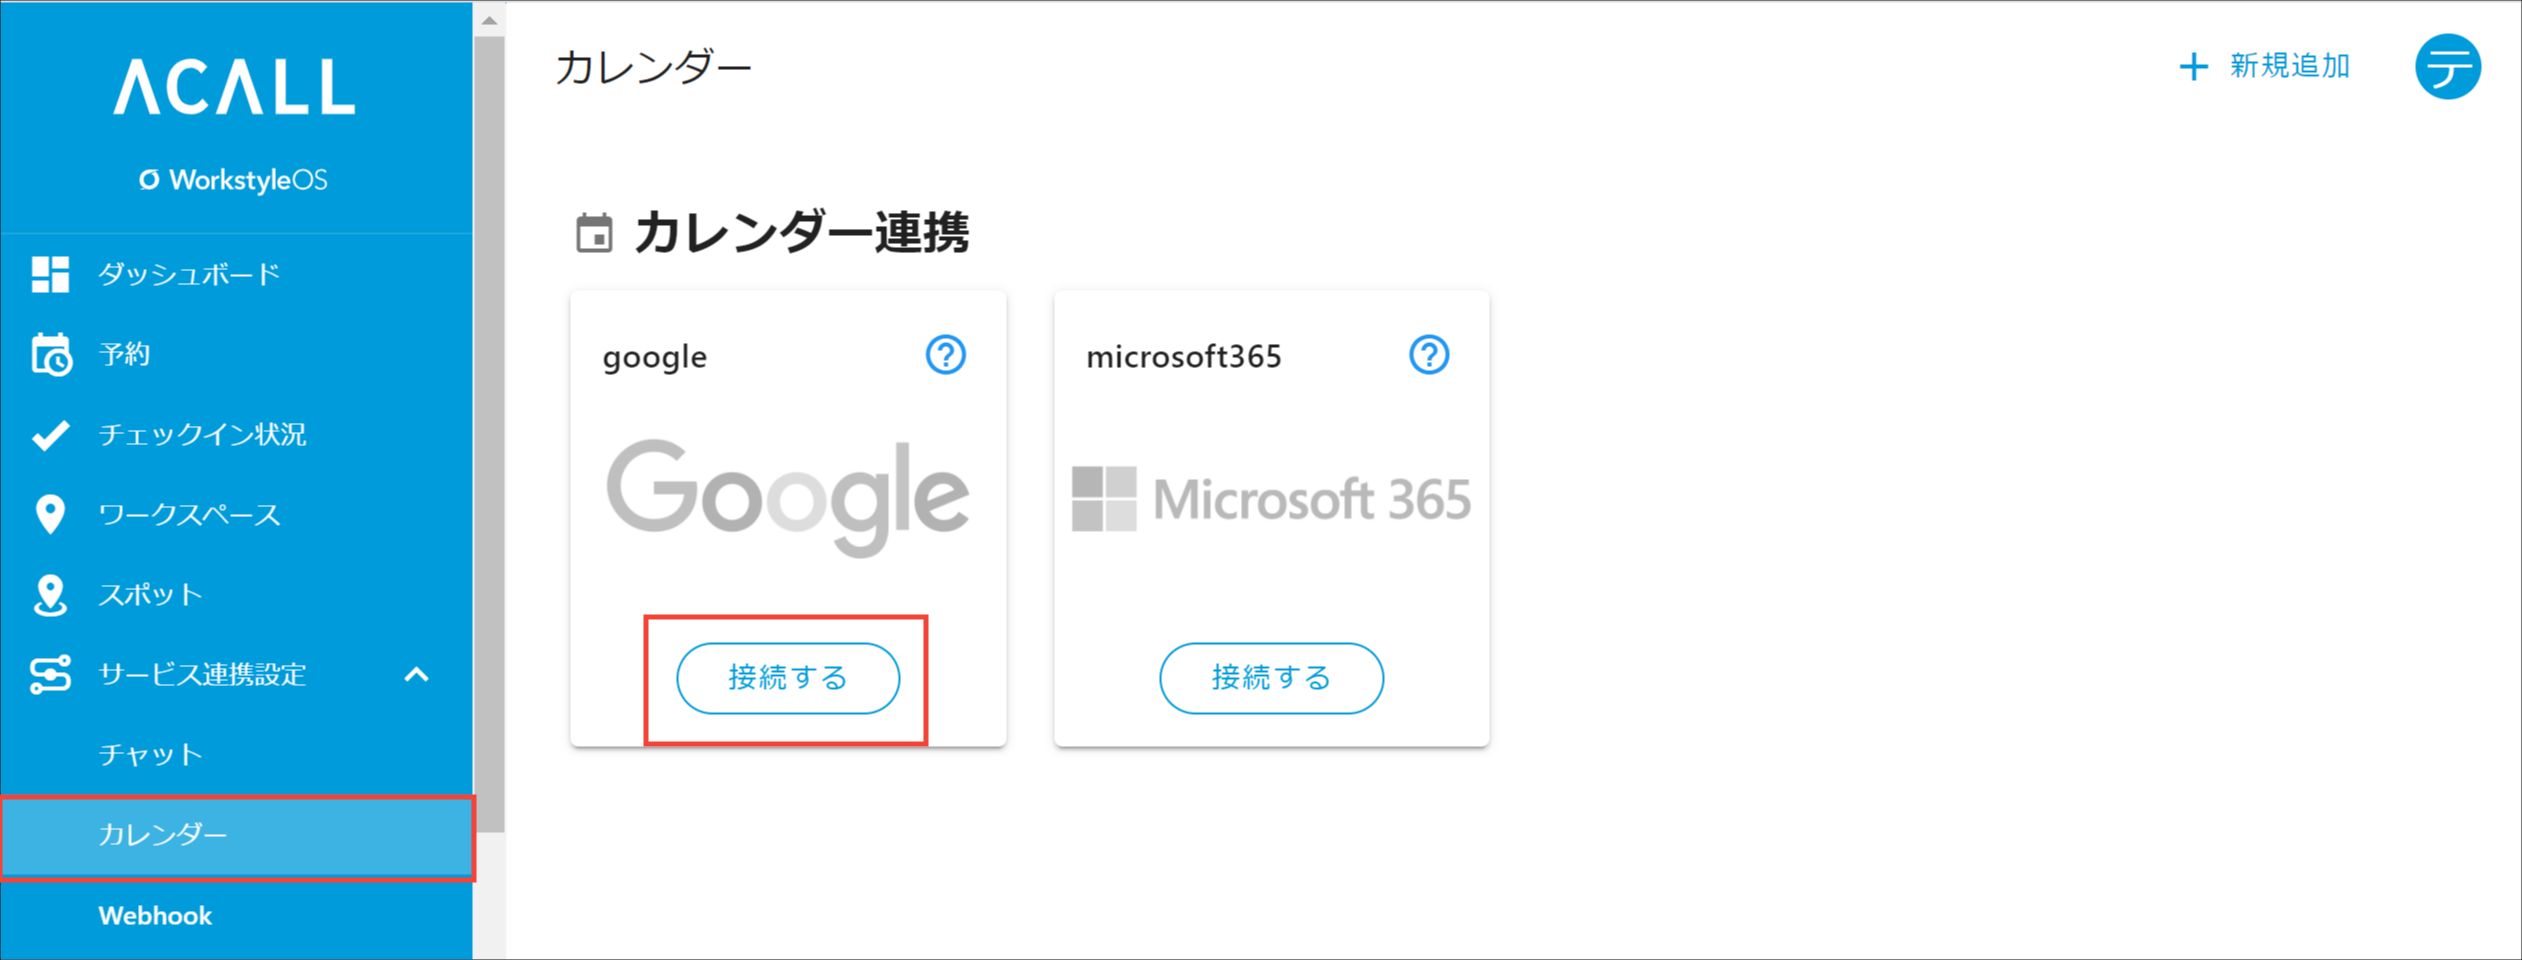2522x960 pixels.
Task: Click the service integration settings icon
Action: tap(50, 675)
